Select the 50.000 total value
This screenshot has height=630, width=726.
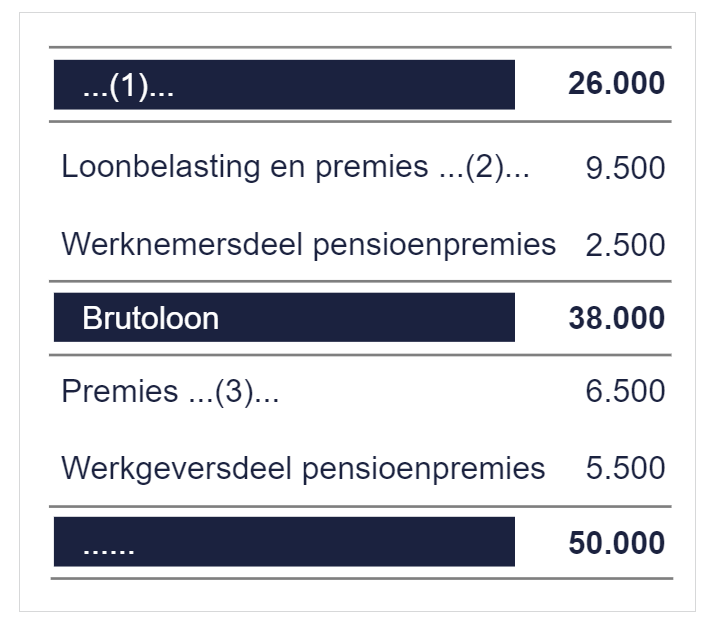click(617, 543)
